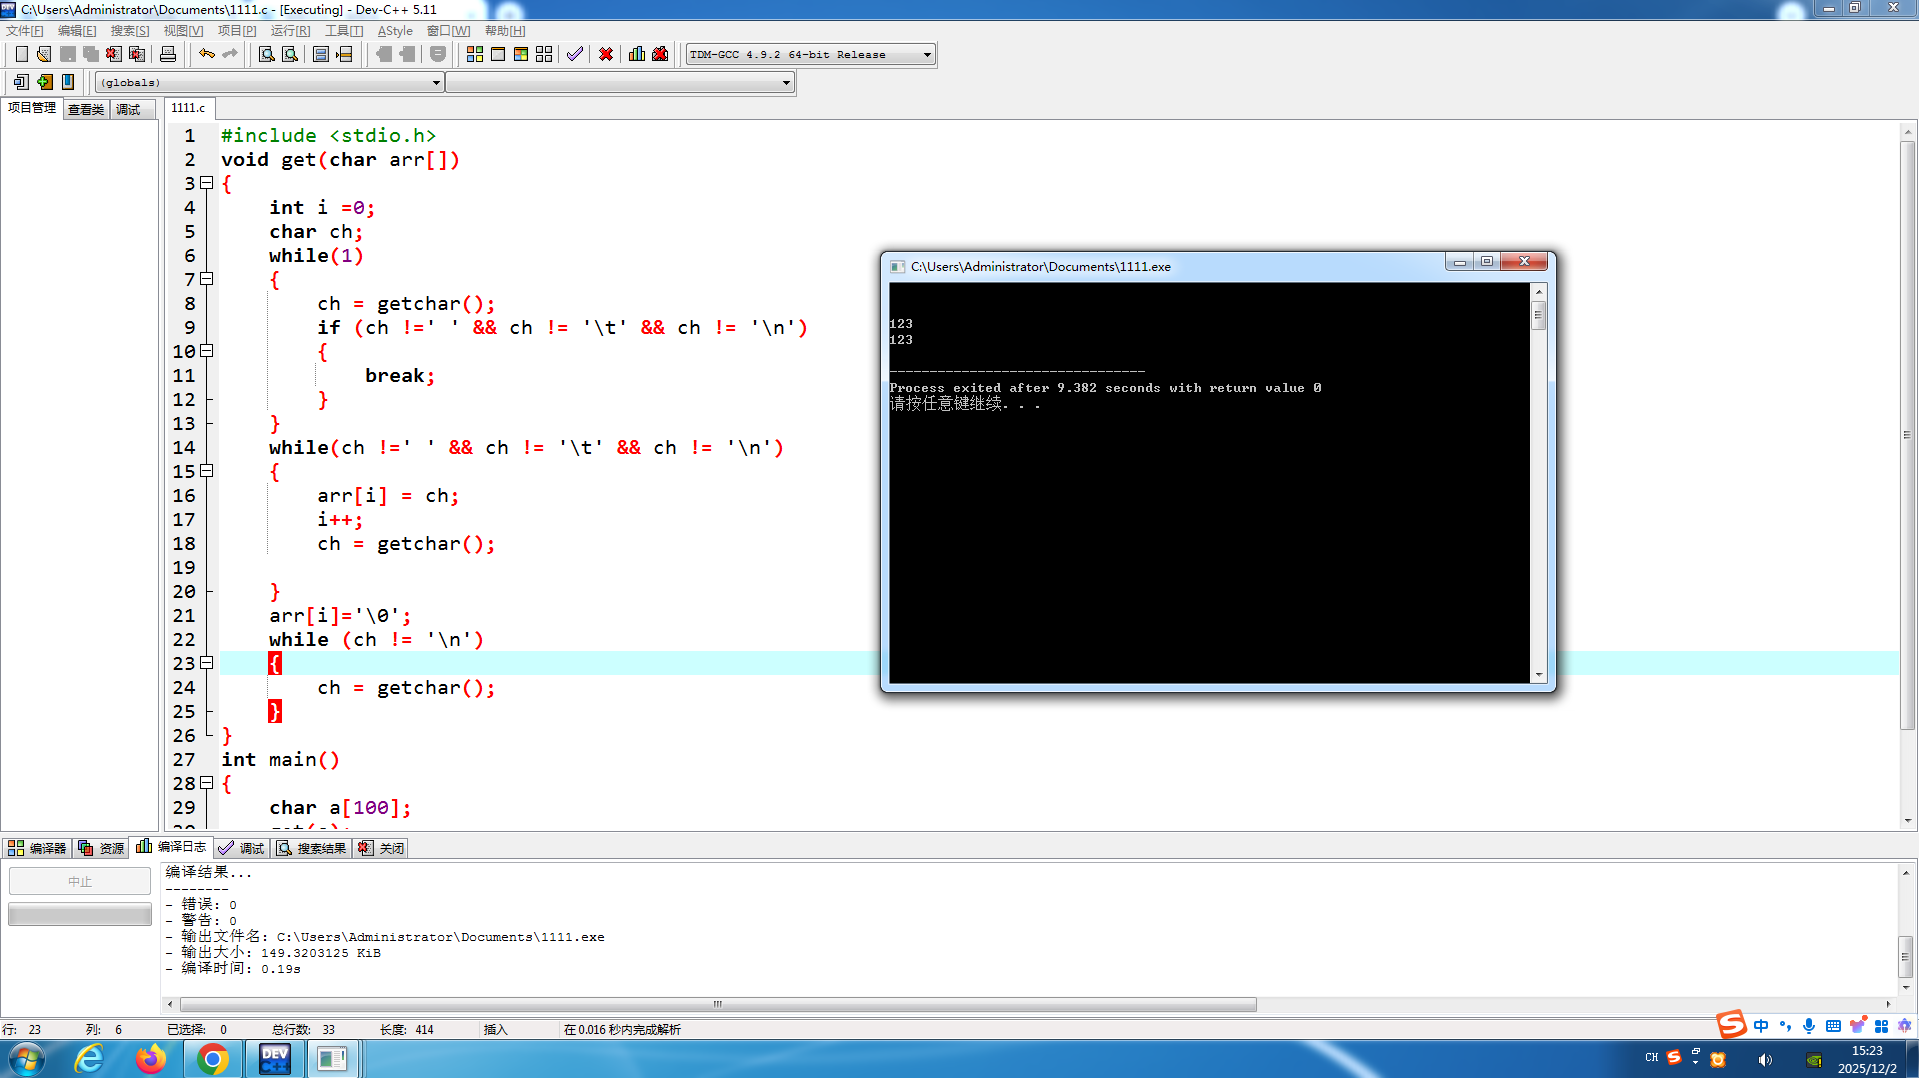Click the Windows Start button
The height and width of the screenshot is (1078, 1919).
pos(26,1059)
